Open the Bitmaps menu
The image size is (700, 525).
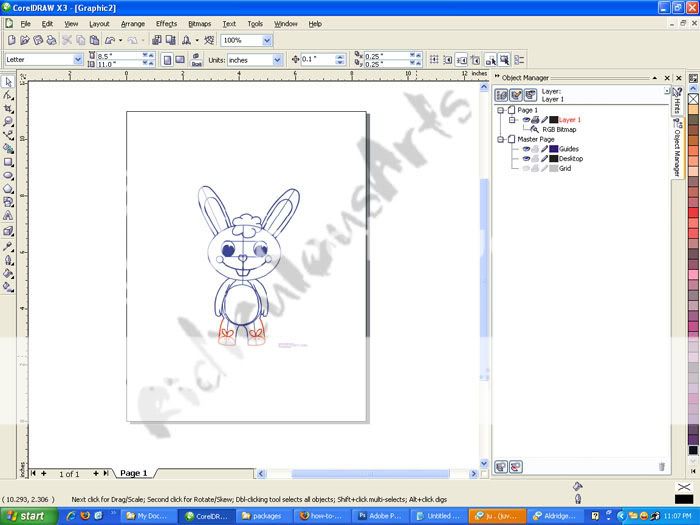(x=199, y=23)
